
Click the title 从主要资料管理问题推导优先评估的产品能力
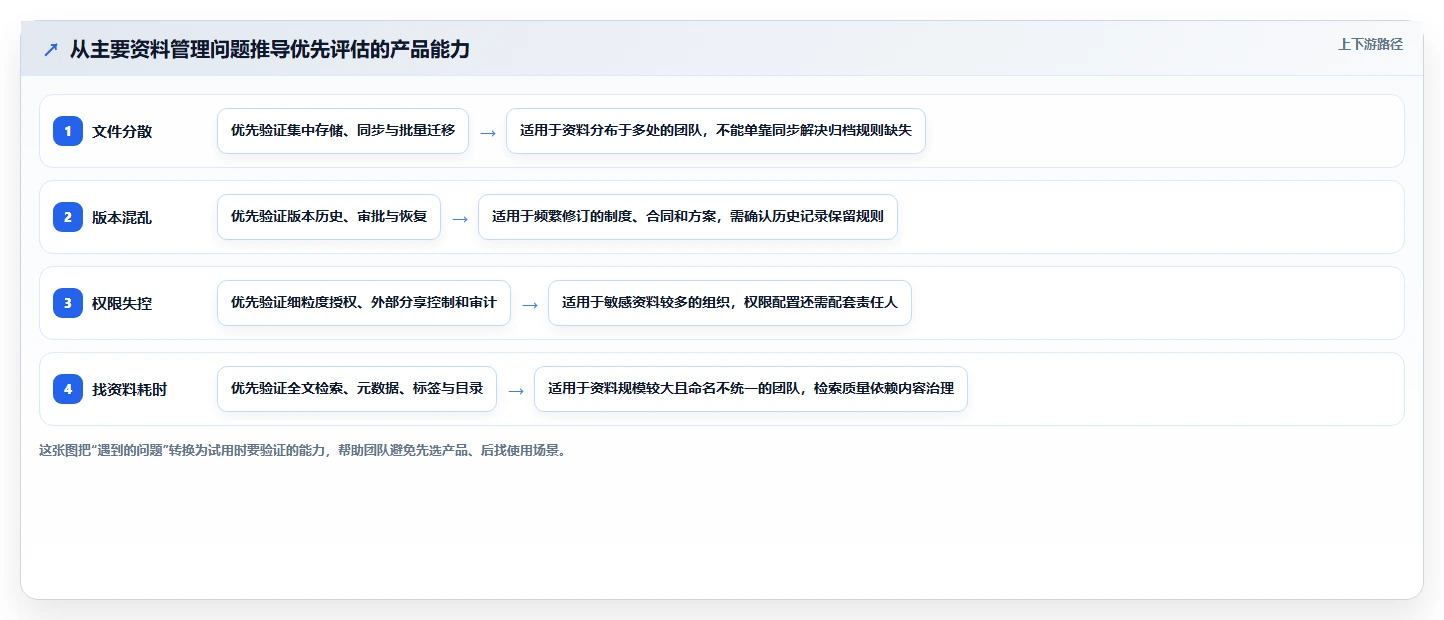(x=270, y=49)
